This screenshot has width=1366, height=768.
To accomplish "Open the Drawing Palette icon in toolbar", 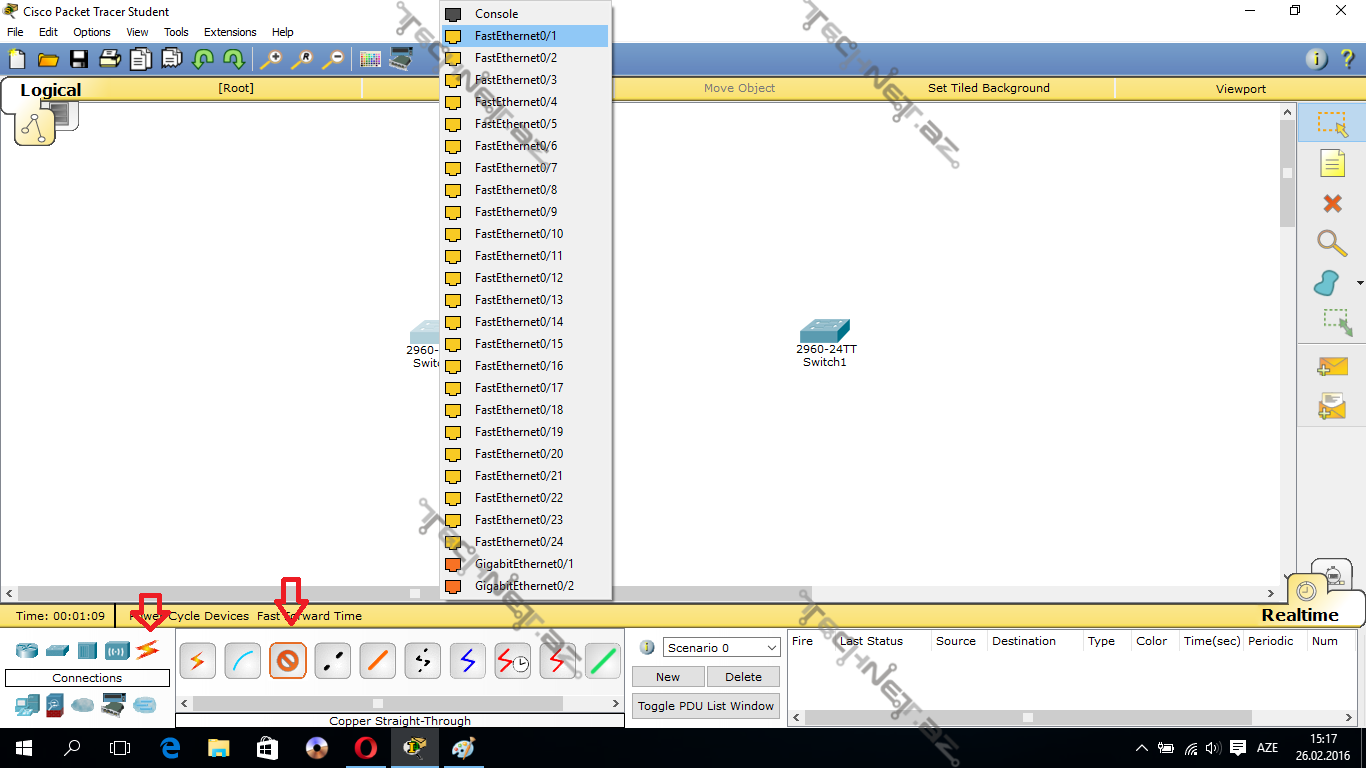I will click(370, 59).
